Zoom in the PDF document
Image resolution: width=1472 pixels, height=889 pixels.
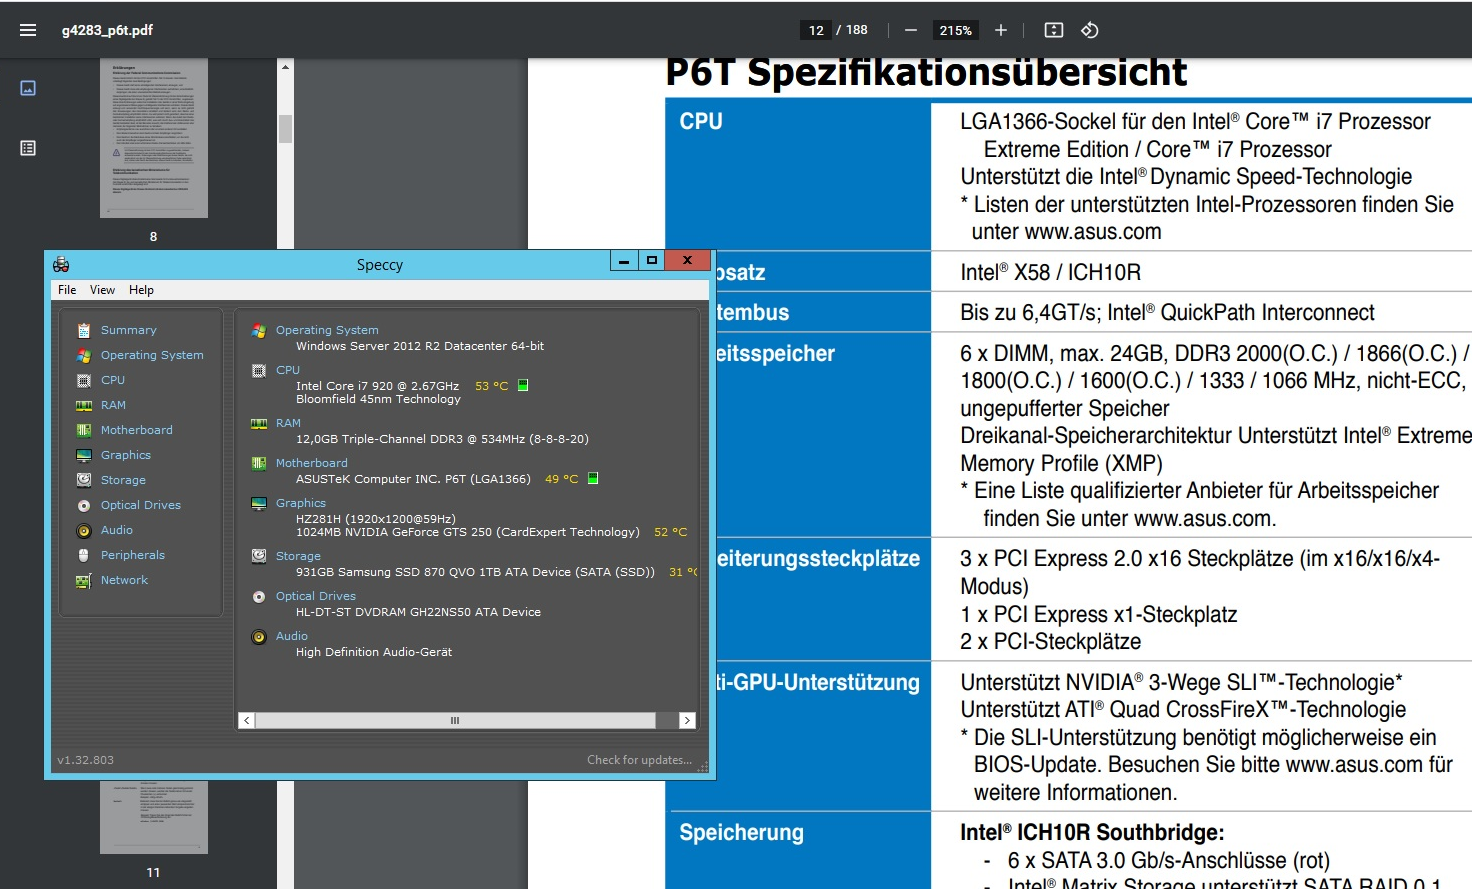tap(1000, 30)
